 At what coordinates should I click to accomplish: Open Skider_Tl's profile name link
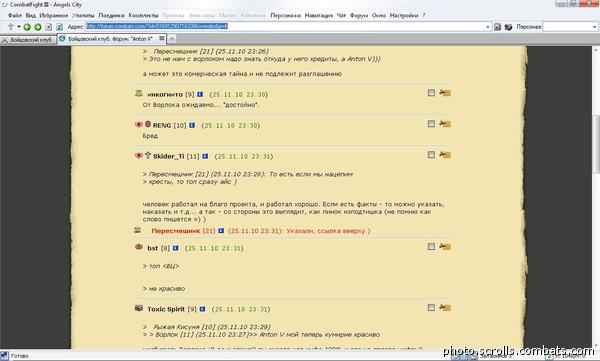point(168,156)
